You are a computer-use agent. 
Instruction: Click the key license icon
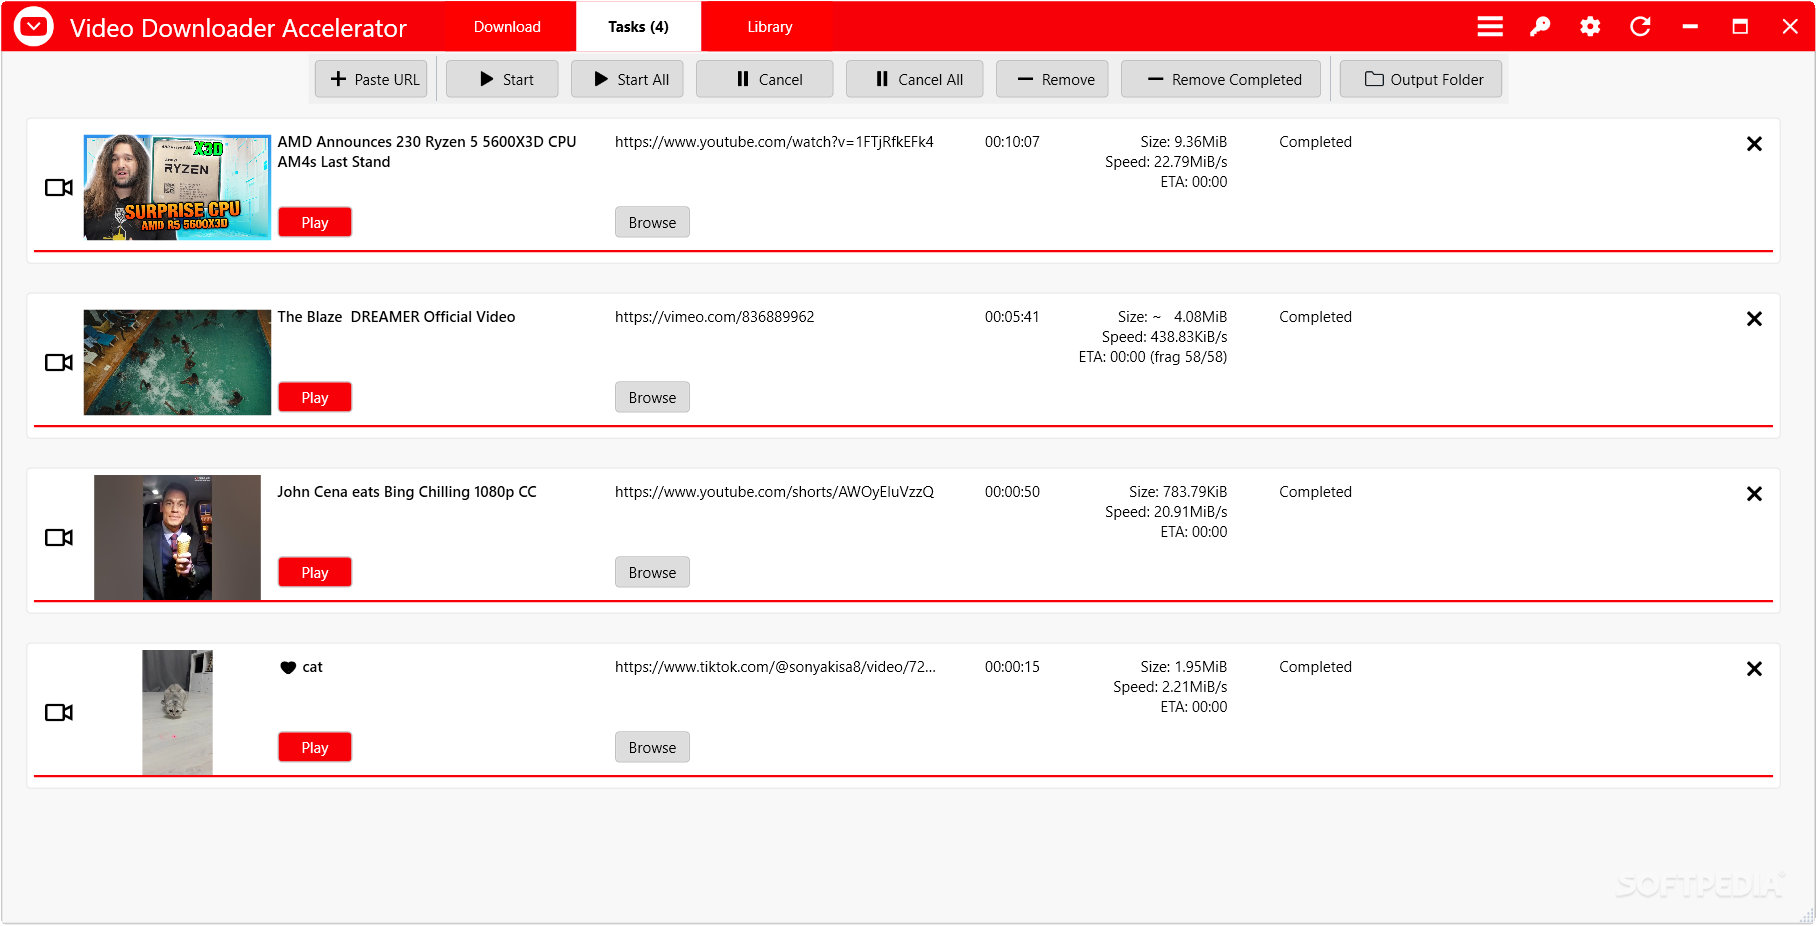point(1540,27)
